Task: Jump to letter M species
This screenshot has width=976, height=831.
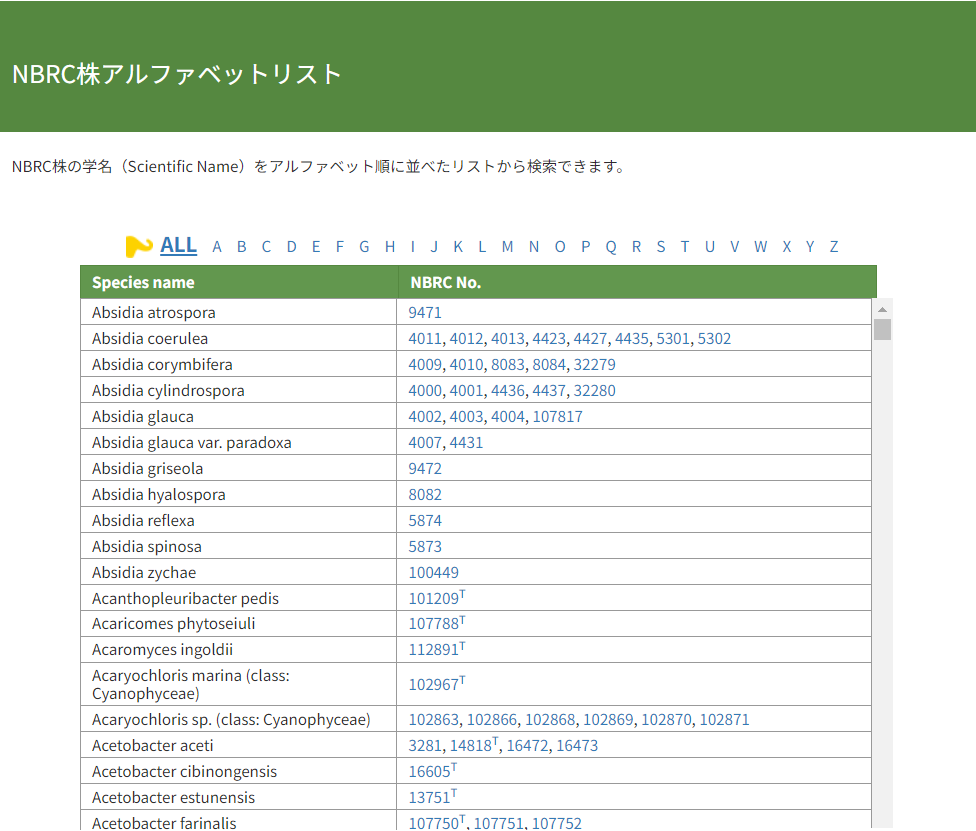Action: coord(507,247)
